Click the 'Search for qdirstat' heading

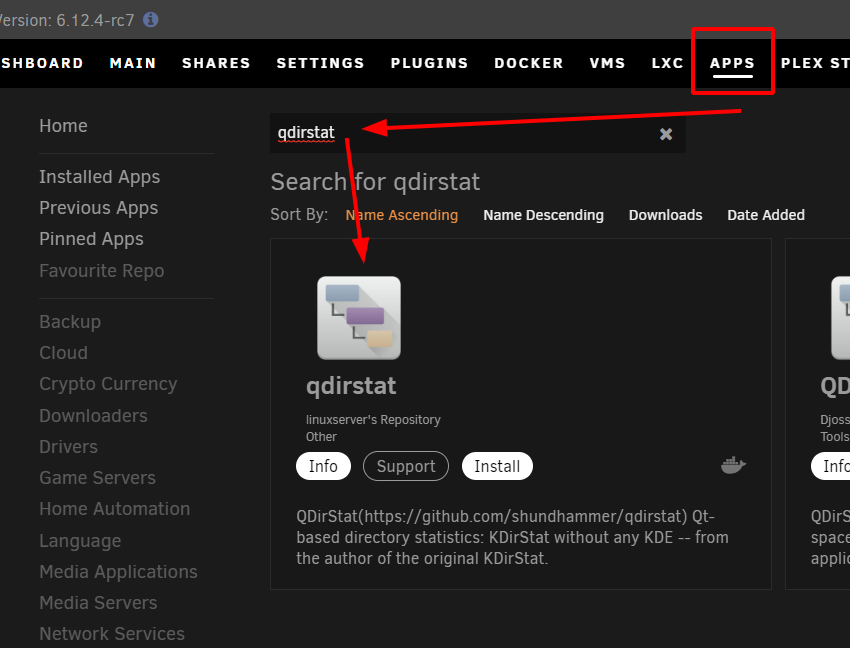click(375, 182)
